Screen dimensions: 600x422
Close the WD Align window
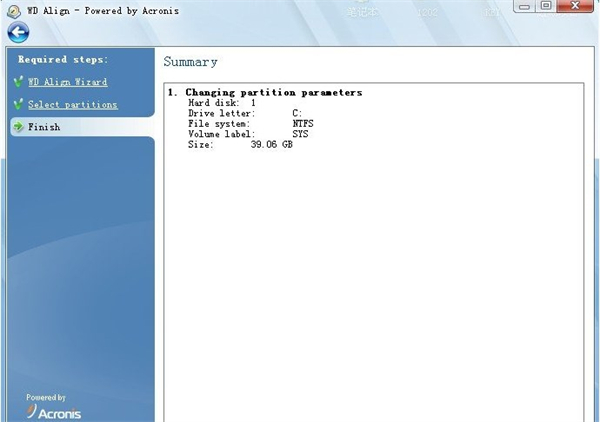coord(575,6)
